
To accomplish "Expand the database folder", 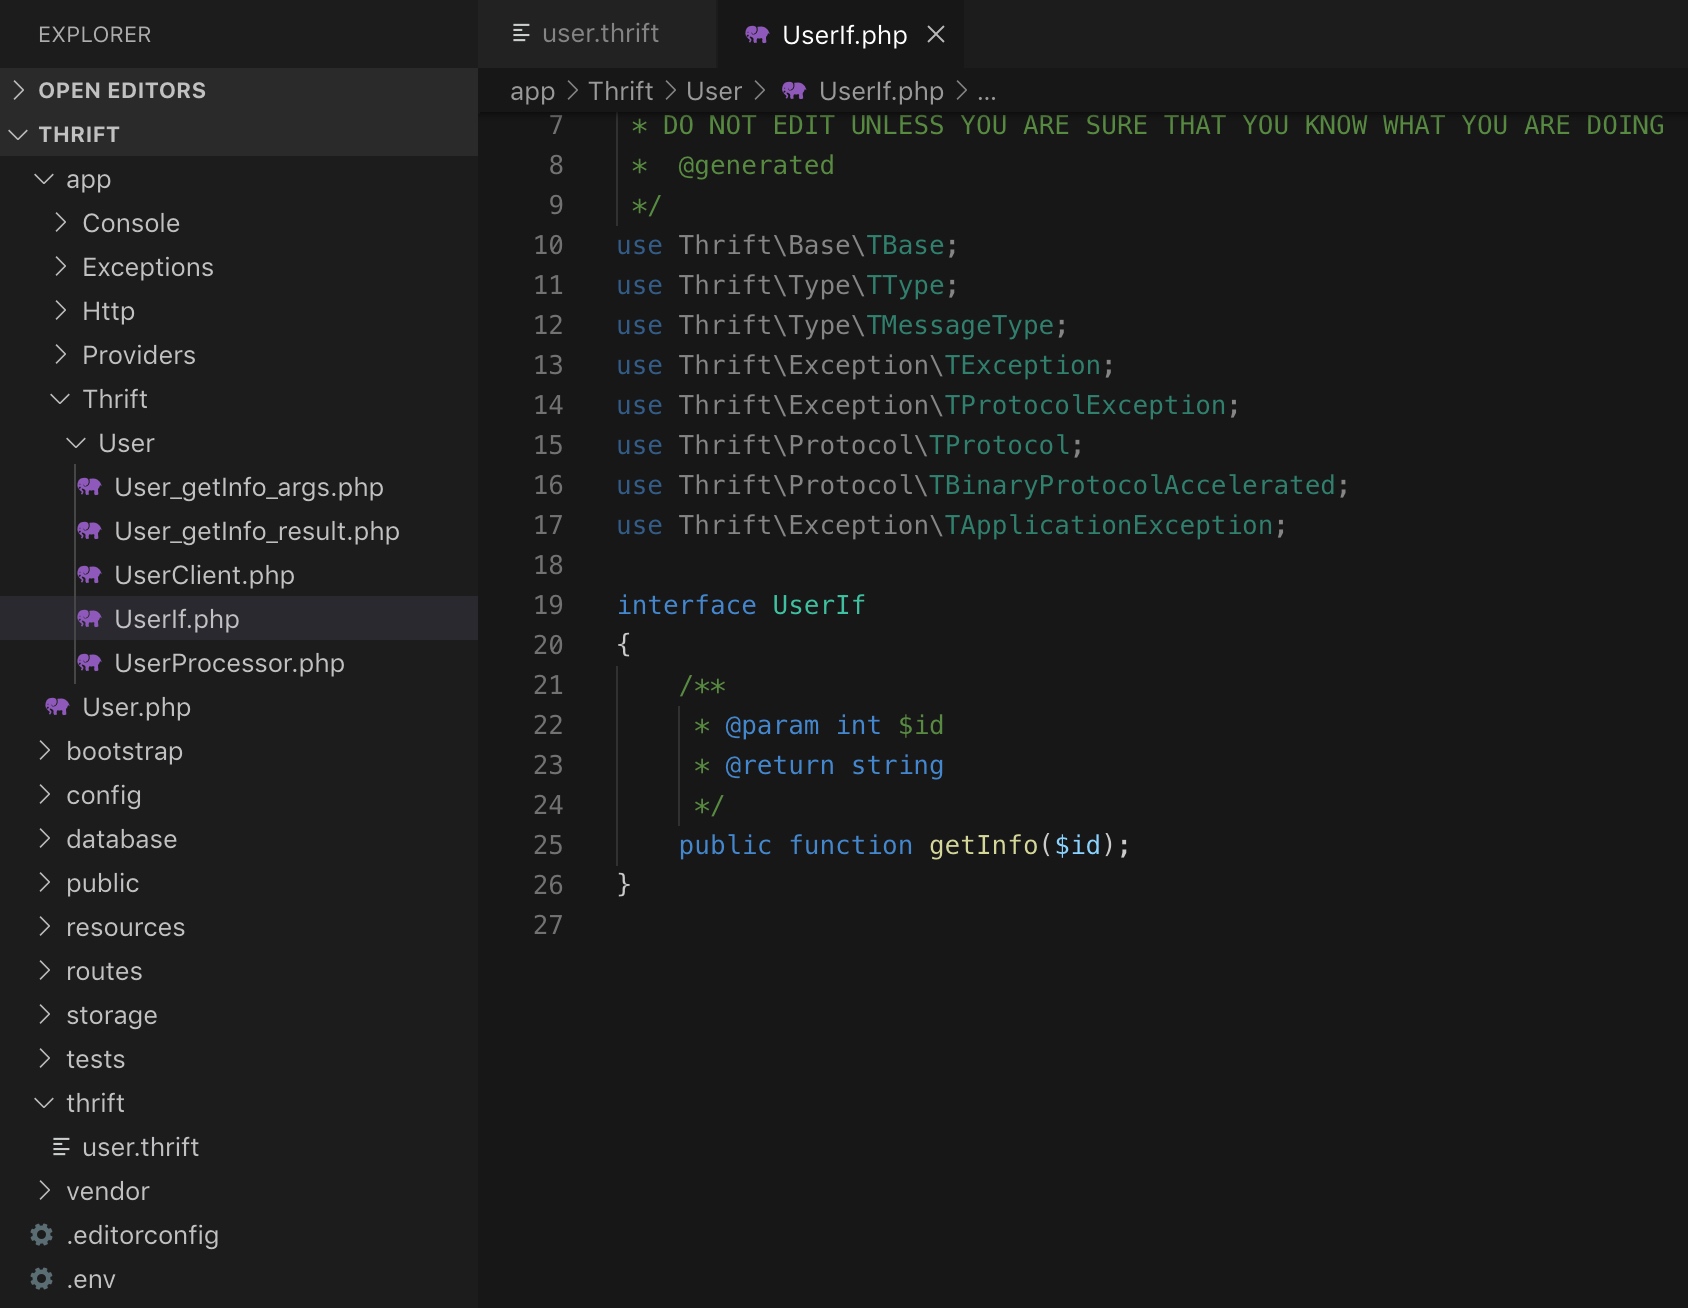I will tap(238, 839).
